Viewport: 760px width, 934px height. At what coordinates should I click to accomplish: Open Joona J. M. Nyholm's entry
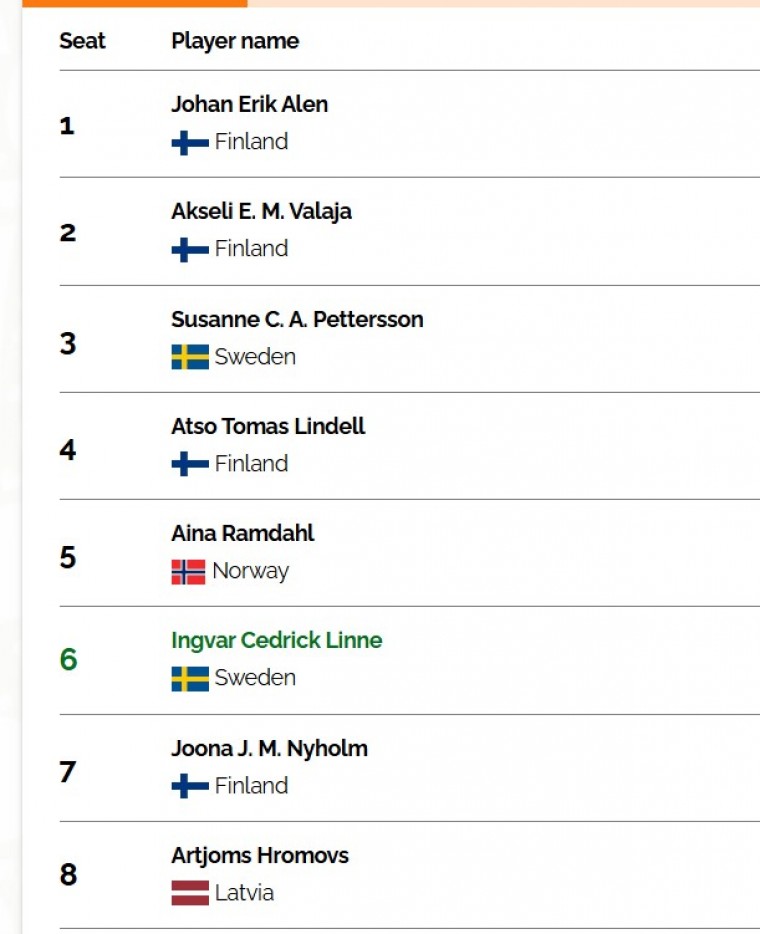coord(269,748)
